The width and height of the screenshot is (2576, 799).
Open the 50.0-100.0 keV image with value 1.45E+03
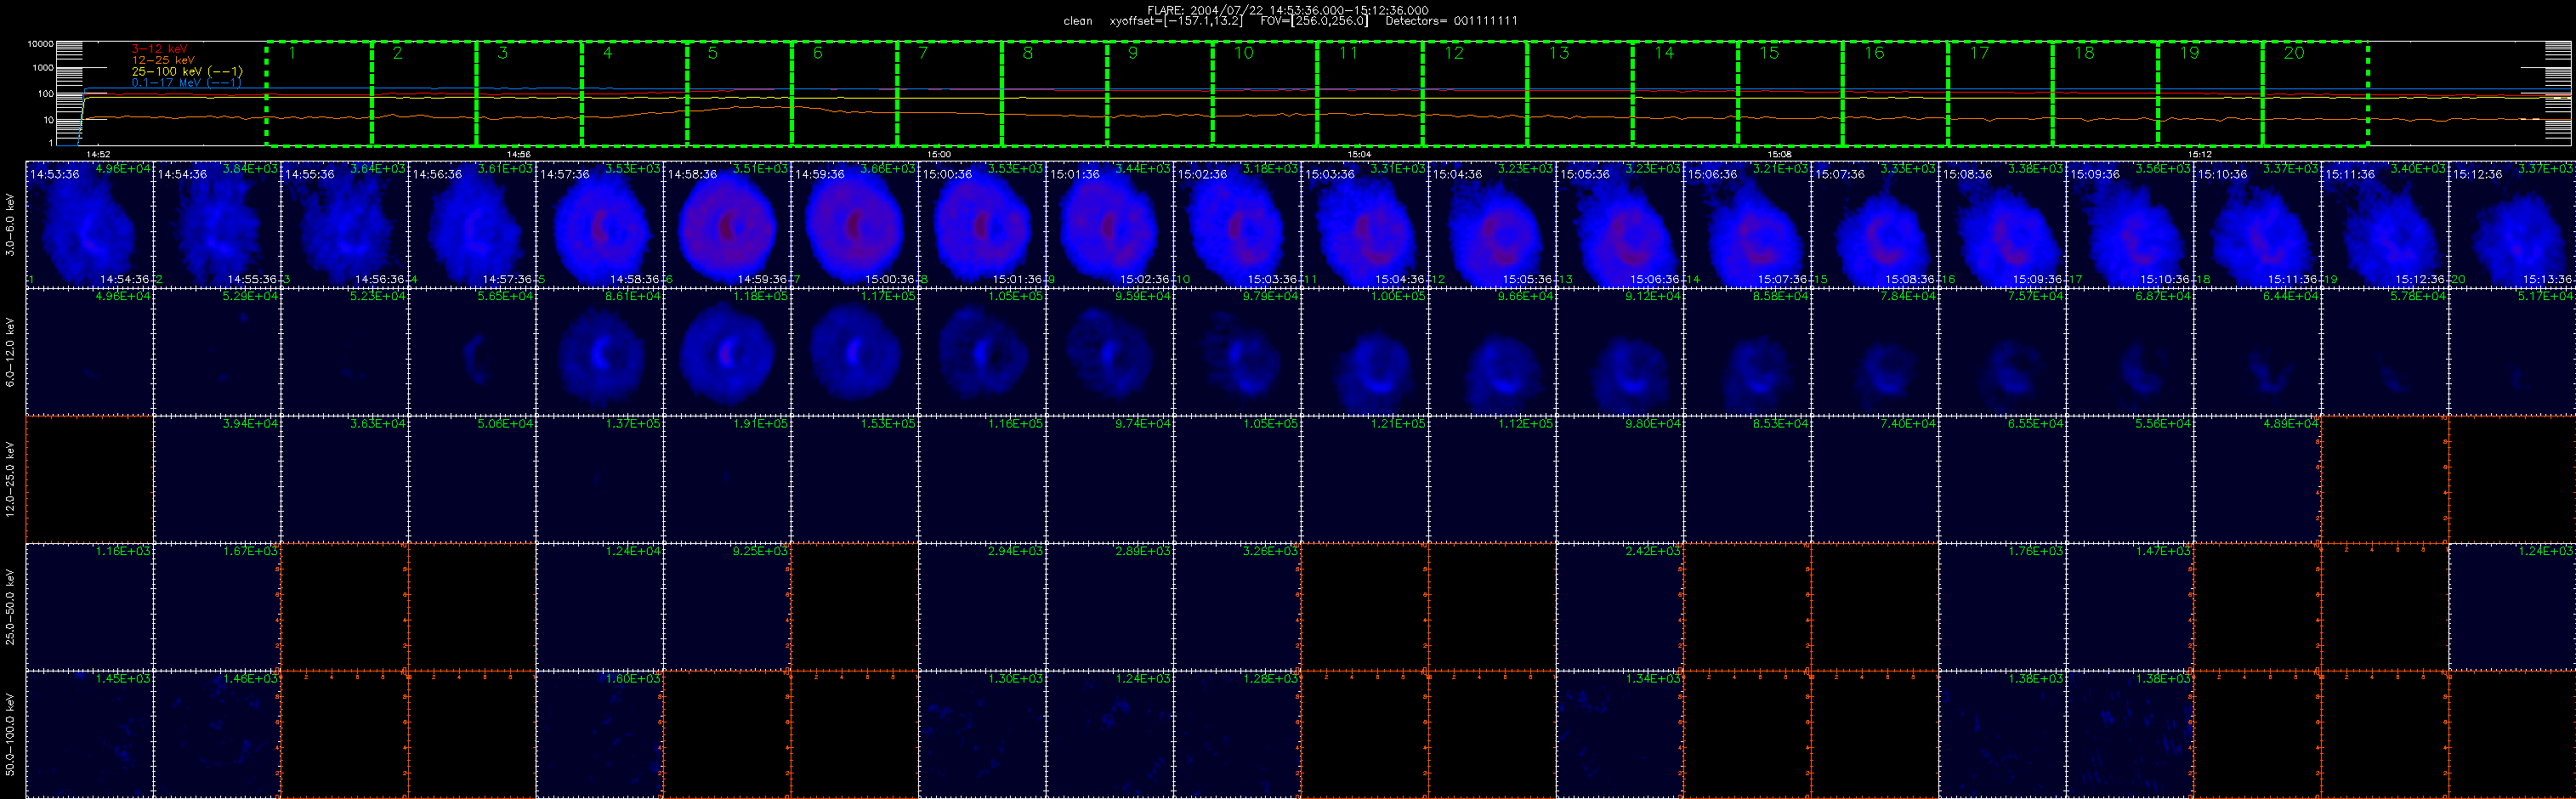click(x=89, y=734)
